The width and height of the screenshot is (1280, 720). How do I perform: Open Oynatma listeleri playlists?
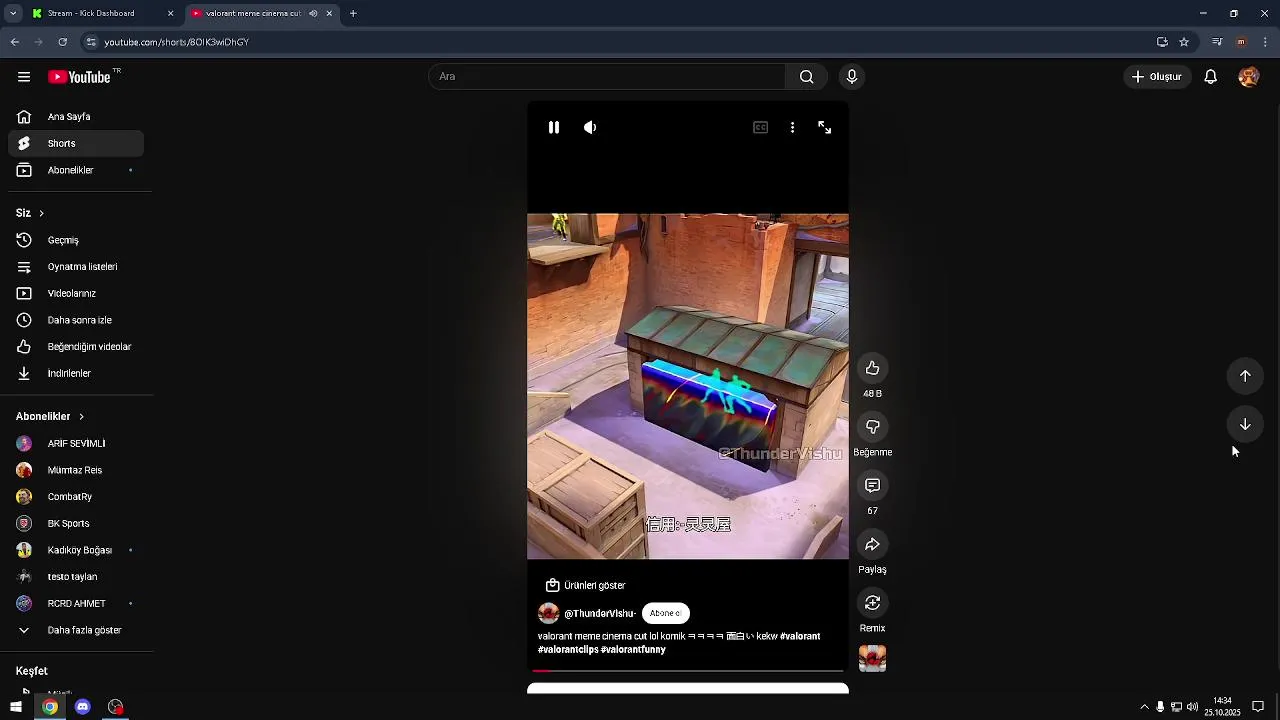coord(76,267)
